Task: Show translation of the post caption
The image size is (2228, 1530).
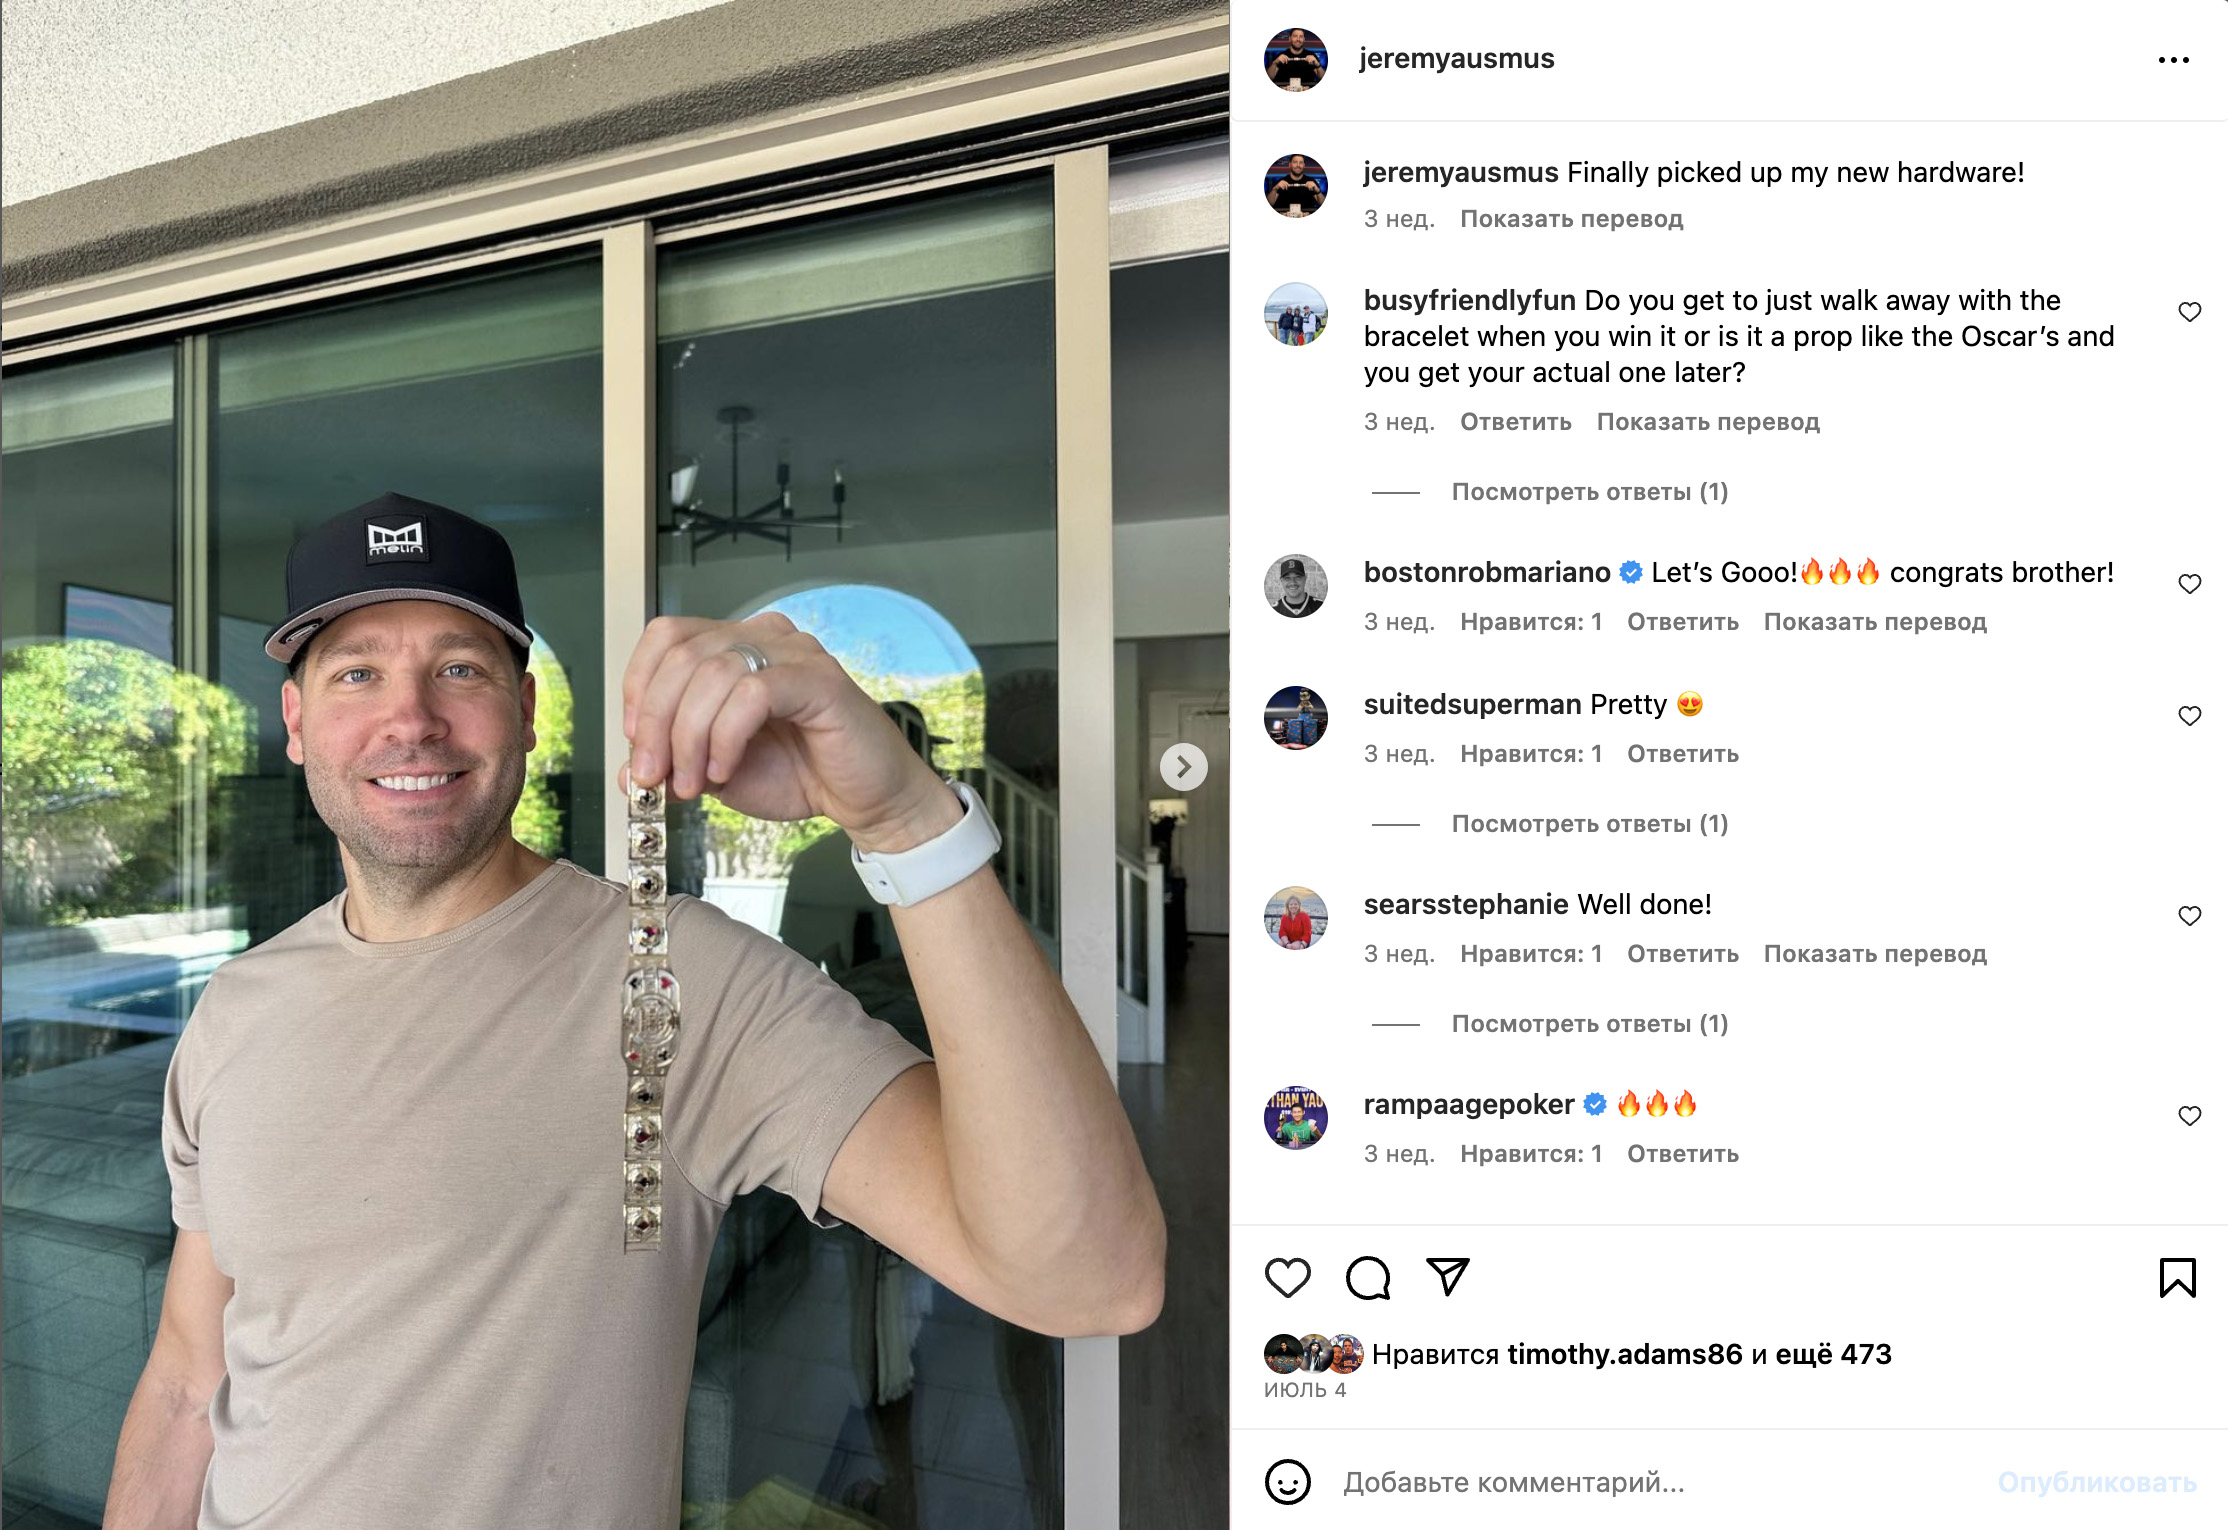Action: pos(1571,219)
